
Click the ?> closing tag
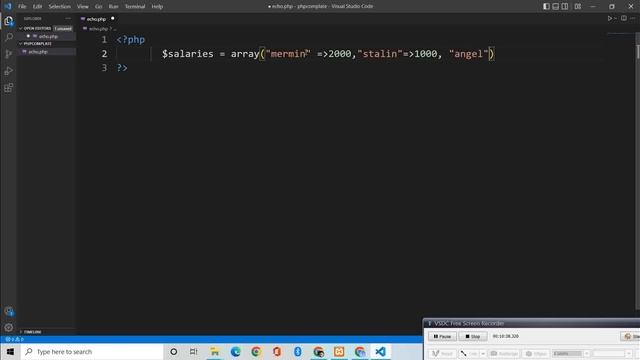coord(122,68)
